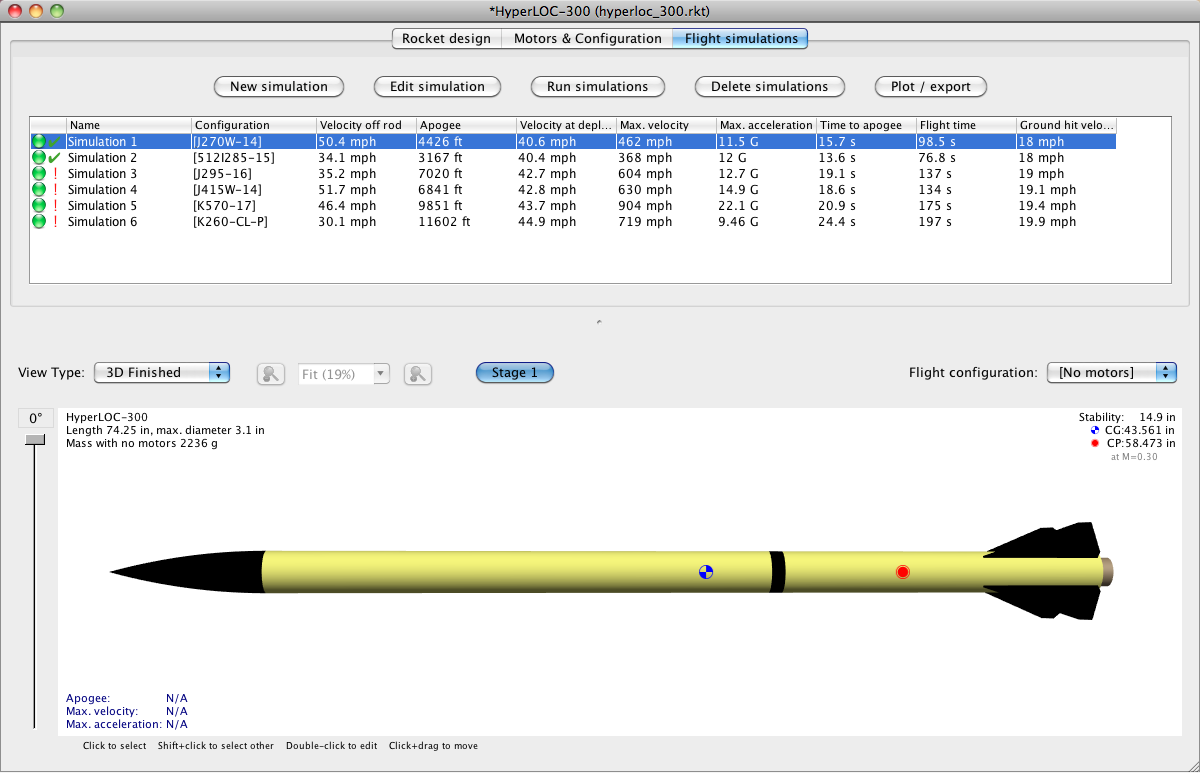
Task: Click the green checkmark icon for Simulation 2
Action: [54, 158]
